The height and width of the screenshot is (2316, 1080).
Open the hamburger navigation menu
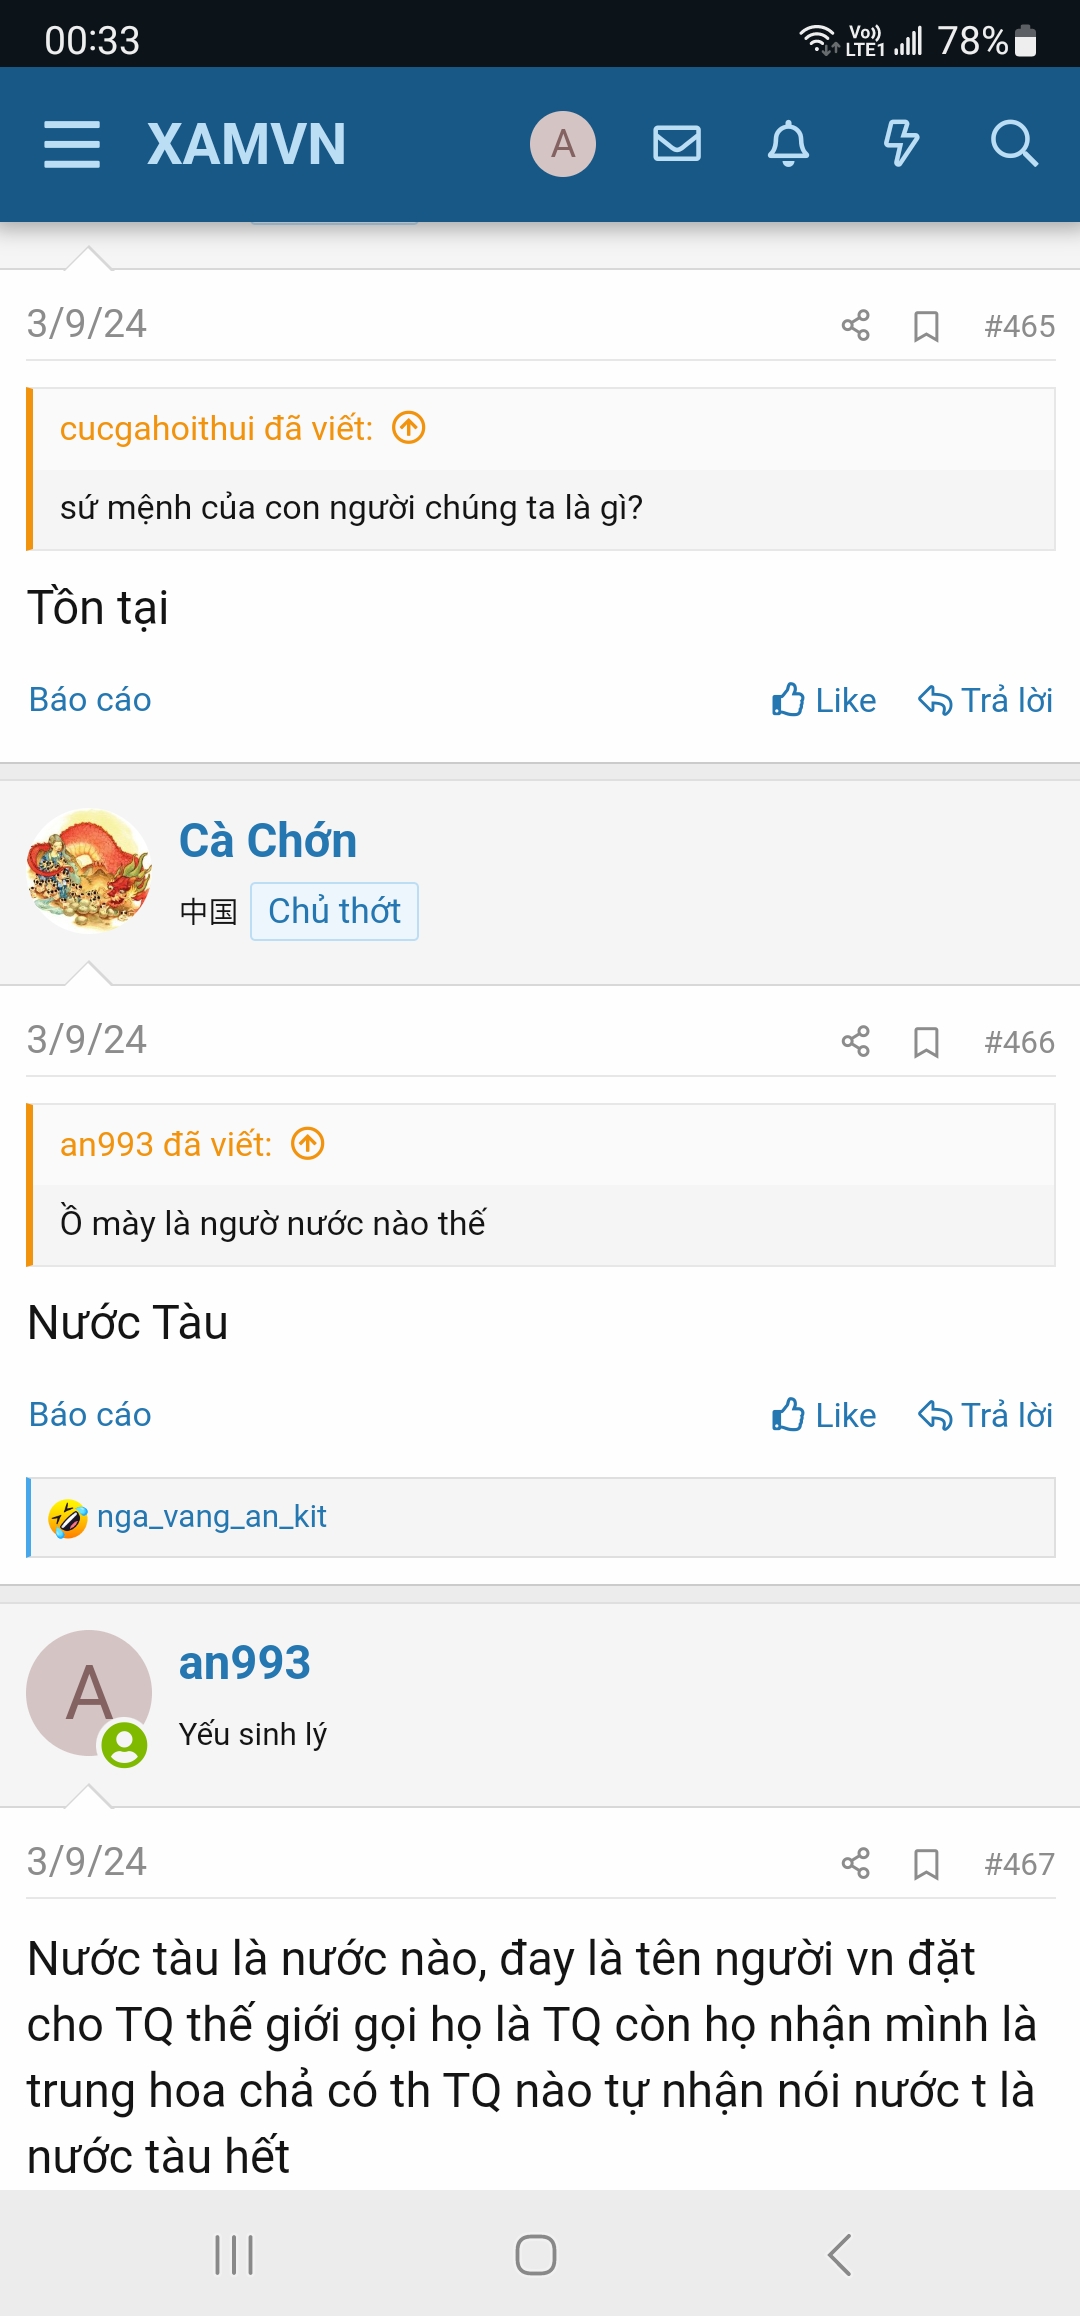72,144
